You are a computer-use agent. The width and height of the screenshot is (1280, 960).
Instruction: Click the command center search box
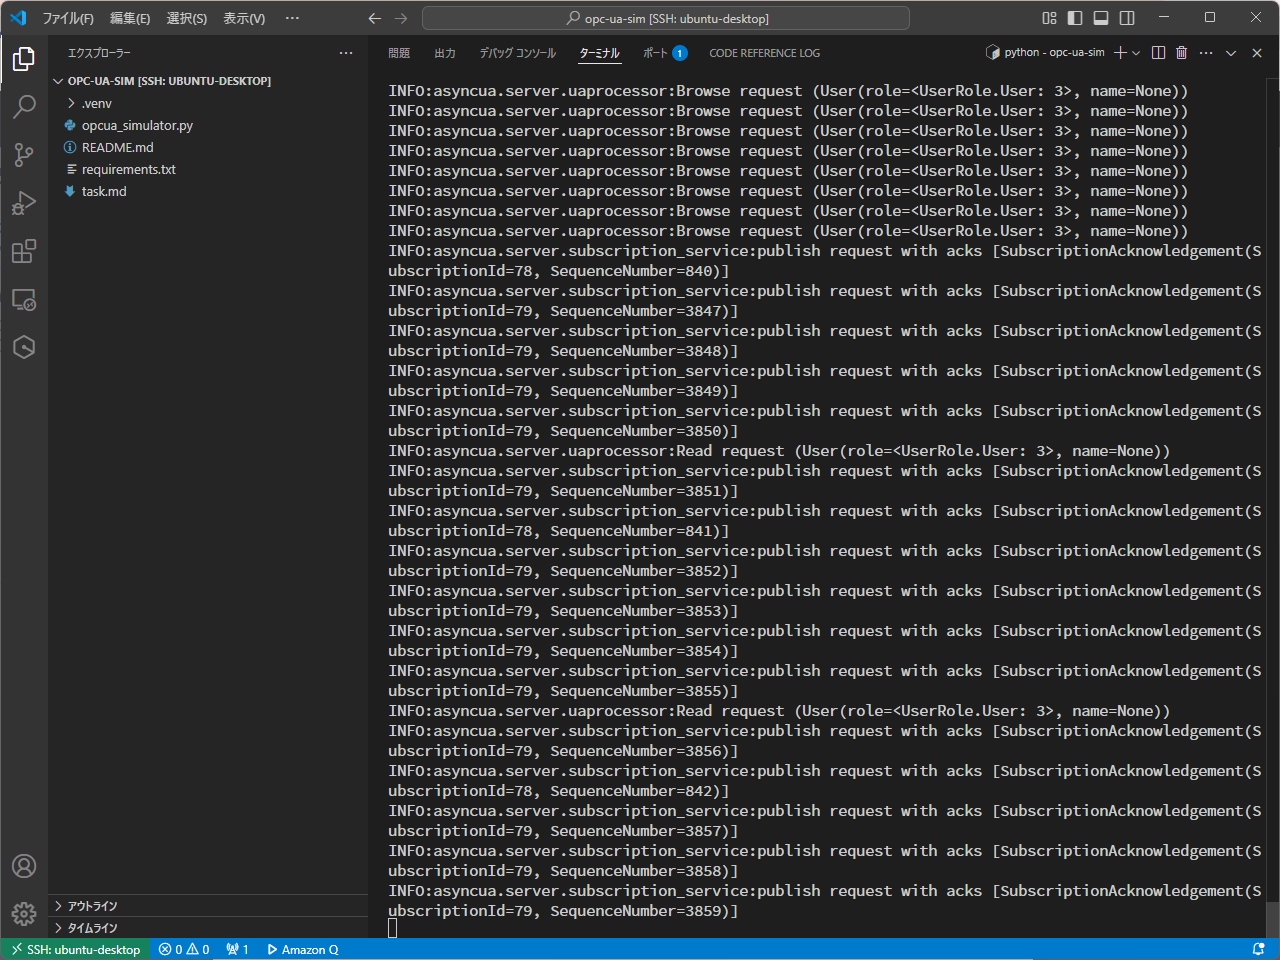pyautogui.click(x=666, y=18)
